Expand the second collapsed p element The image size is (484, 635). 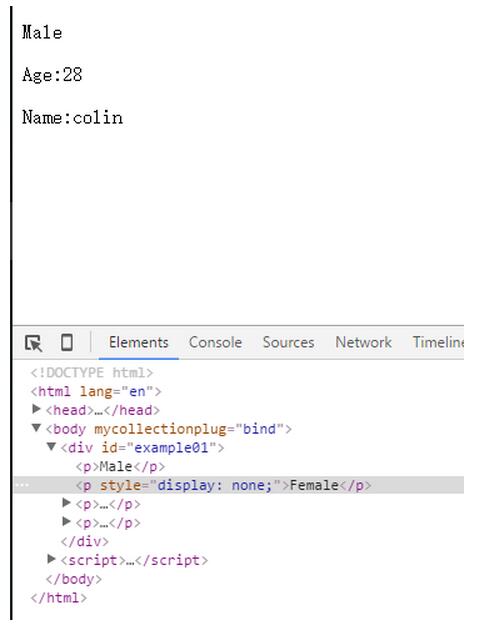pos(66,522)
